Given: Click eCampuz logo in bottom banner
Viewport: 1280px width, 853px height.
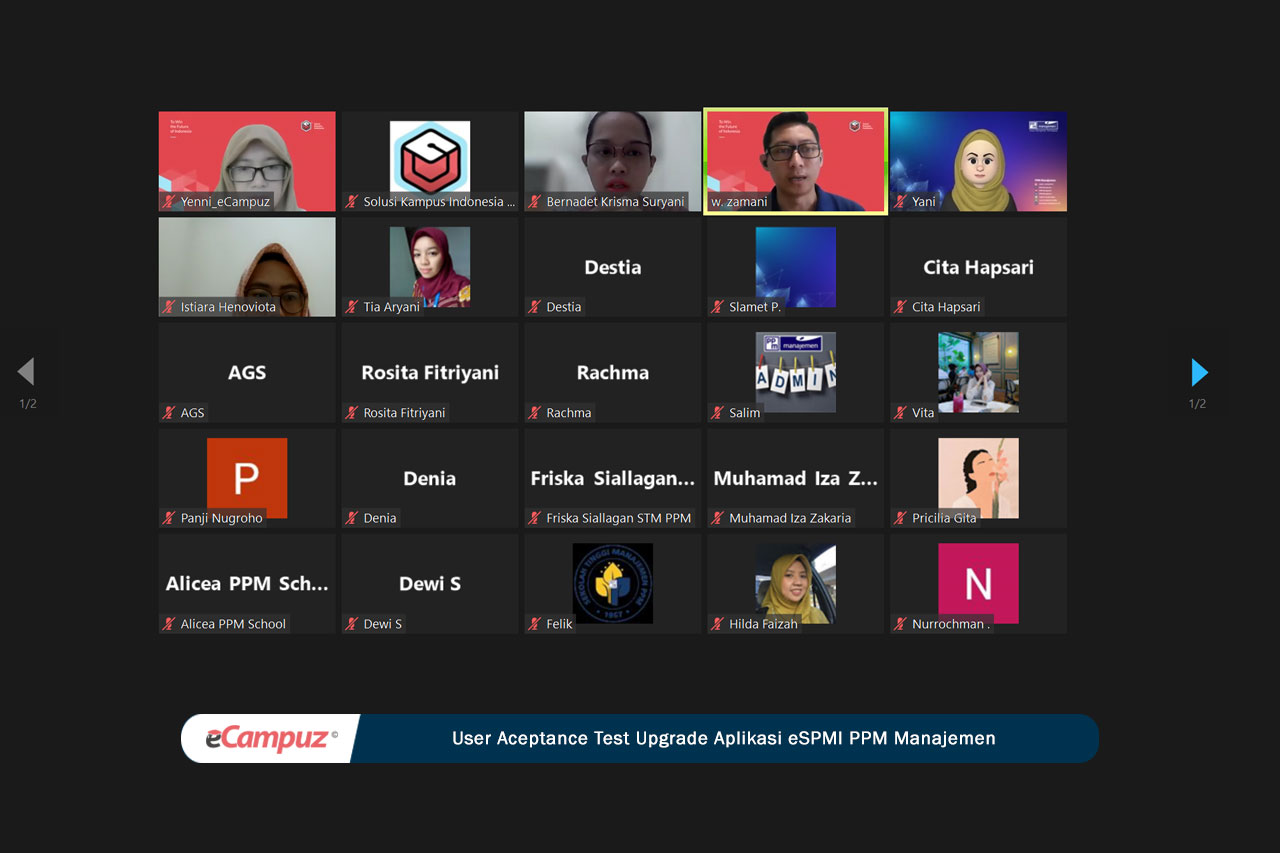Looking at the screenshot, I should [x=271, y=739].
